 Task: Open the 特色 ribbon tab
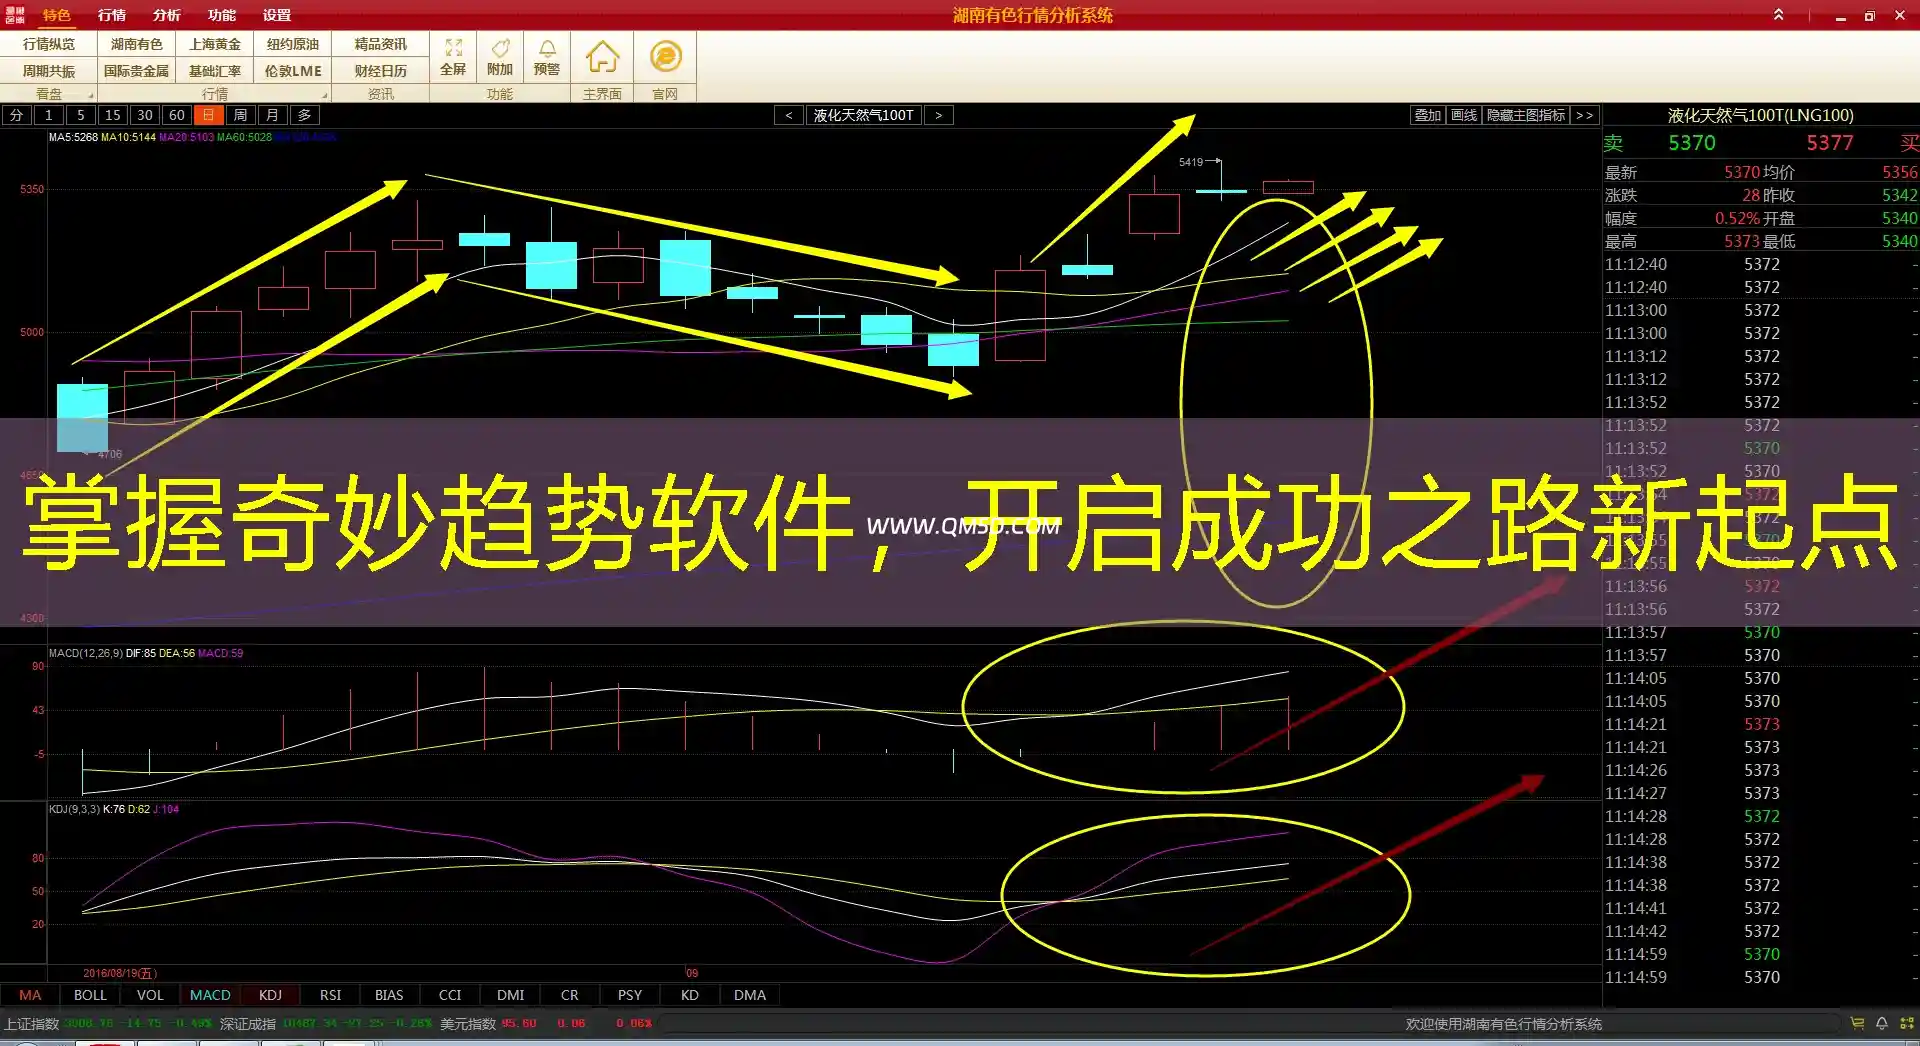pos(56,15)
